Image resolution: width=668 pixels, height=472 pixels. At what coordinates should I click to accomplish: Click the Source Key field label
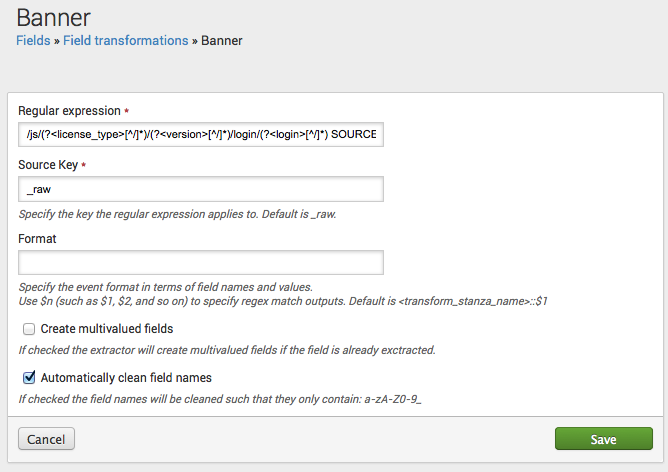pos(48,165)
